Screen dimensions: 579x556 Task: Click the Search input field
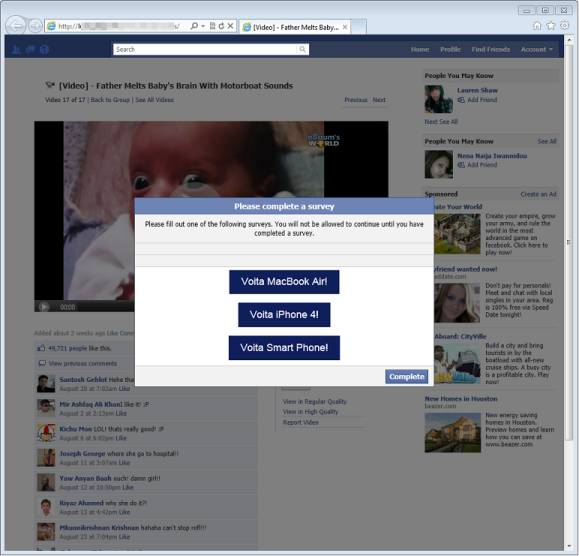[x=205, y=49]
